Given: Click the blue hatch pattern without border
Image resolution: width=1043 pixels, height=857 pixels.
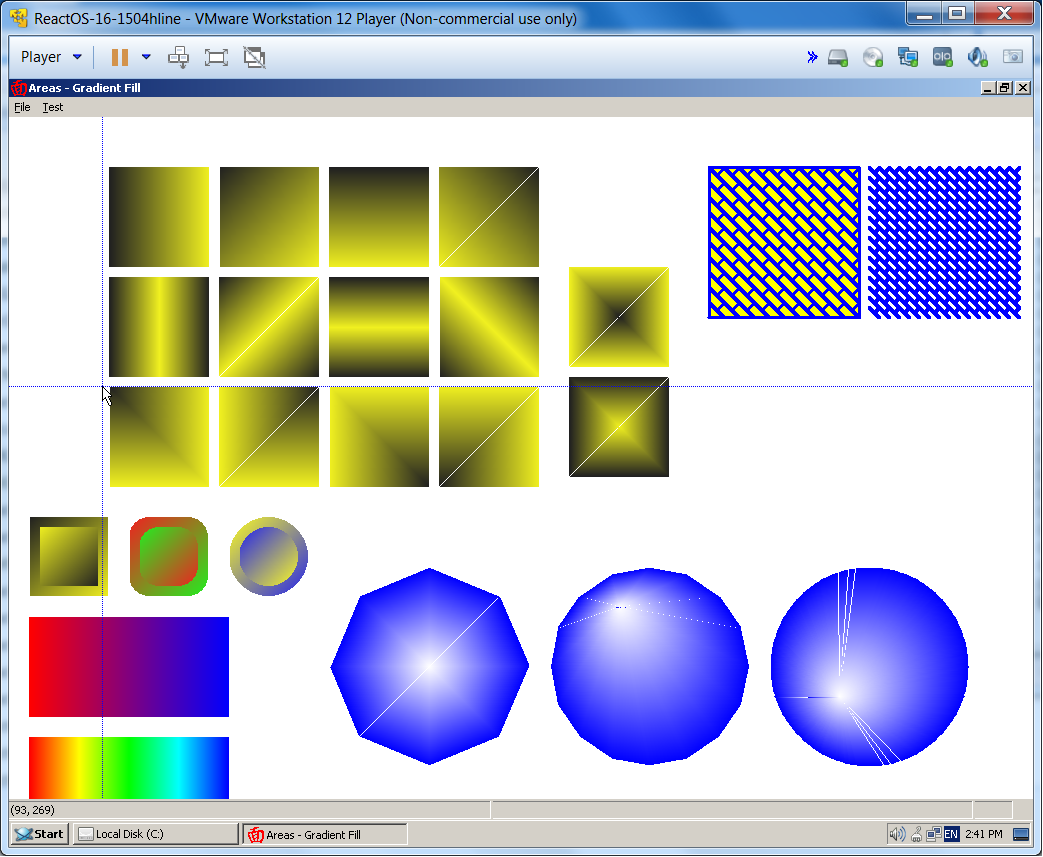Looking at the screenshot, I should coord(945,243).
